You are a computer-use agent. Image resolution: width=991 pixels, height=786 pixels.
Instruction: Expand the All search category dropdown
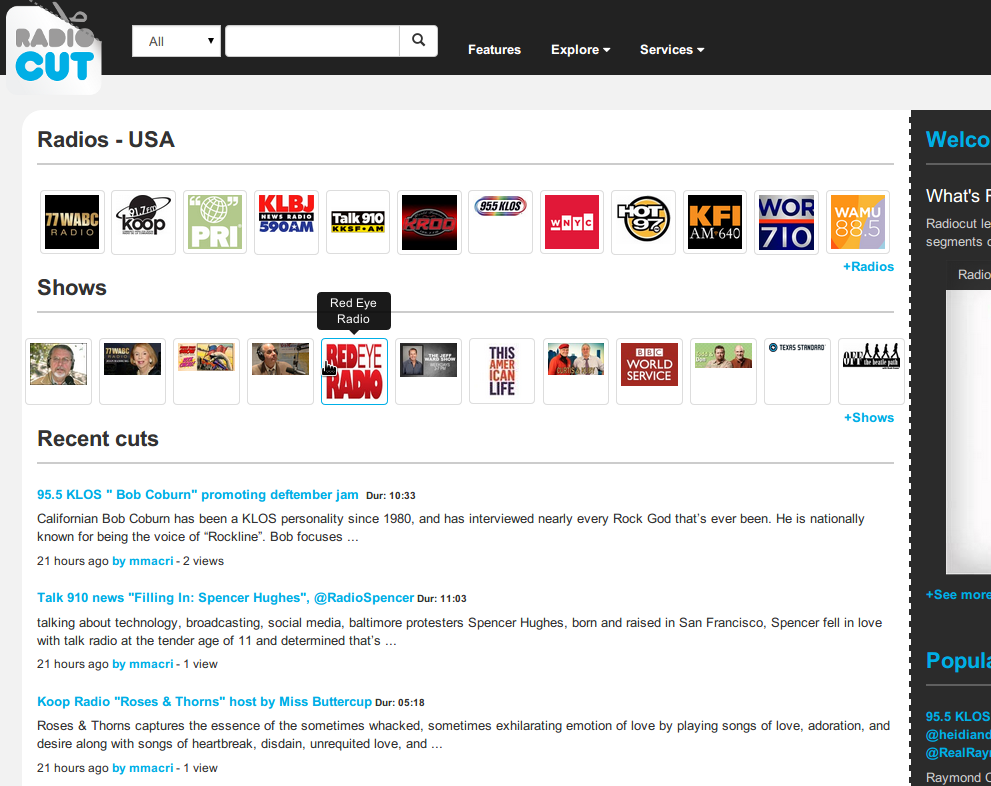tap(176, 41)
